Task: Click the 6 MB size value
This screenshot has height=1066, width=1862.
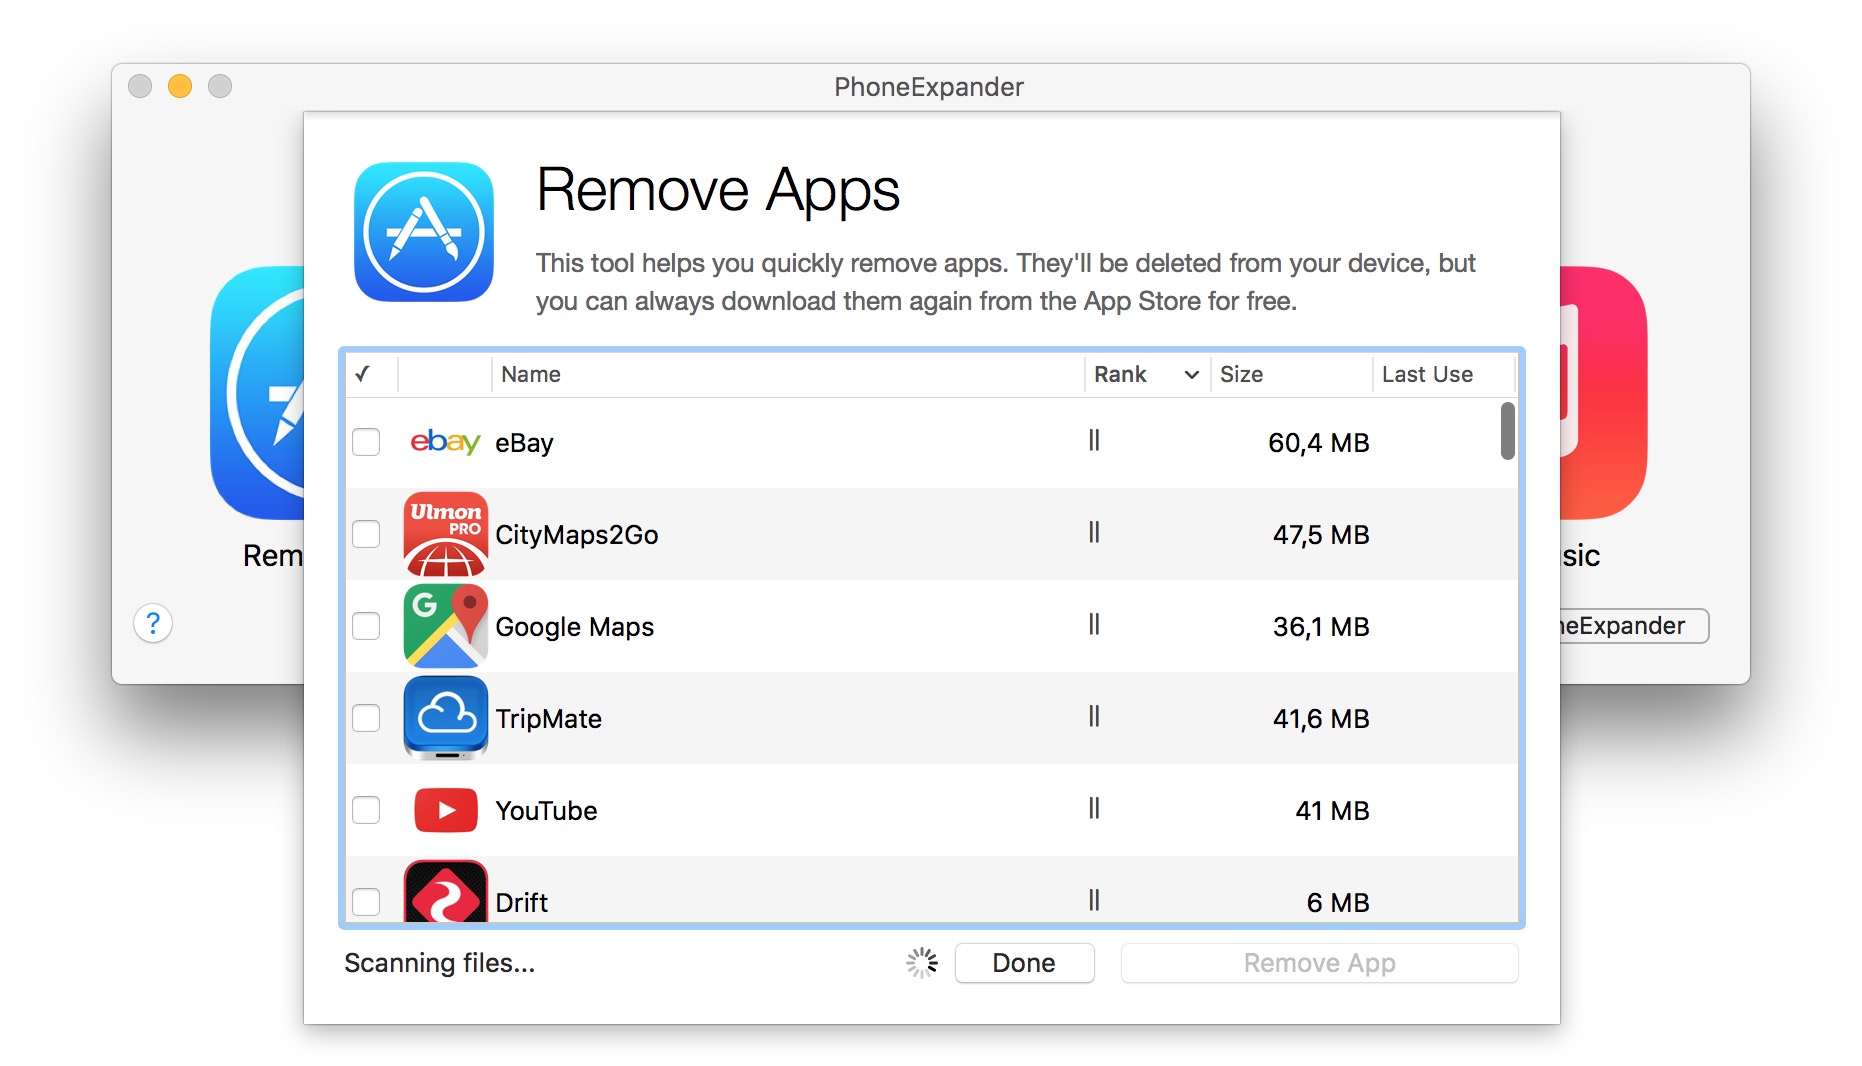Action: click(1338, 903)
